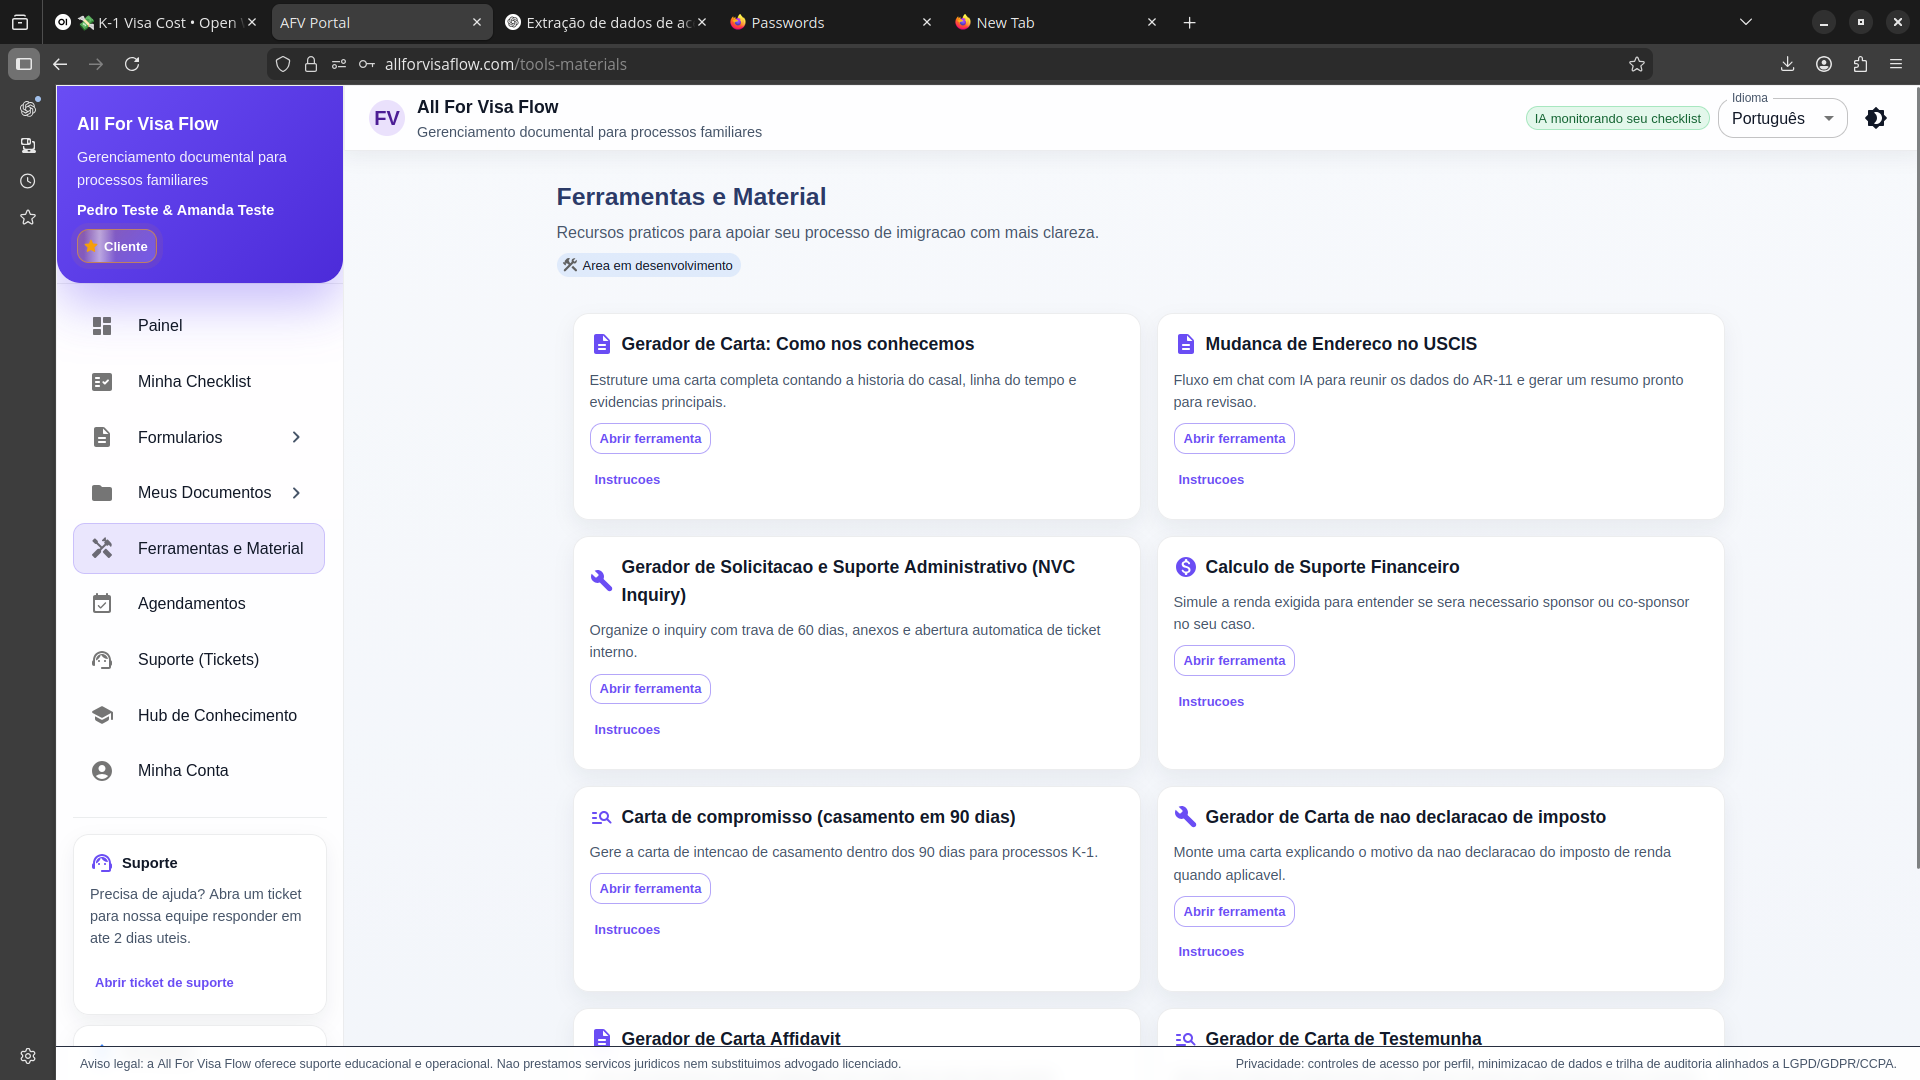1920x1080 pixels.
Task: Open Minha Checklist via its checklist icon
Action: [102, 381]
